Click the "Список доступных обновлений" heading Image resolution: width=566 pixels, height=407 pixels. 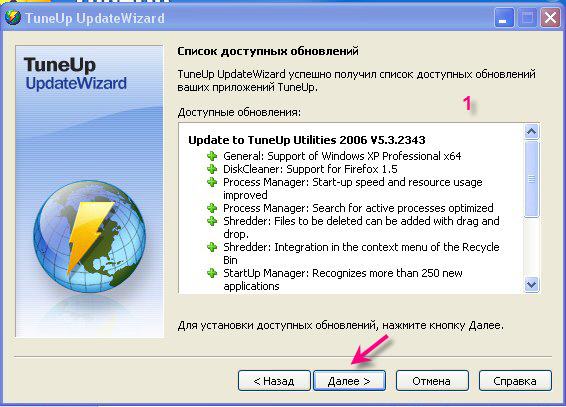tap(268, 51)
